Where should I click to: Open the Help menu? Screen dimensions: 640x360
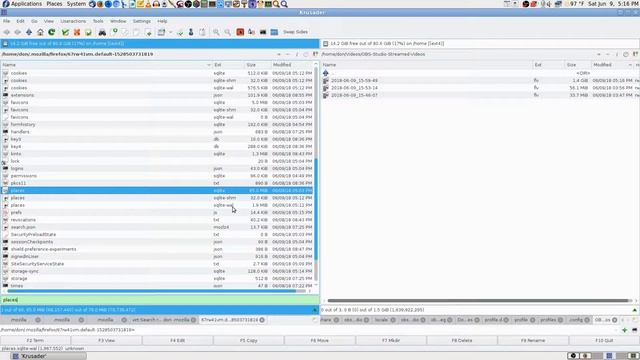tap(162, 21)
